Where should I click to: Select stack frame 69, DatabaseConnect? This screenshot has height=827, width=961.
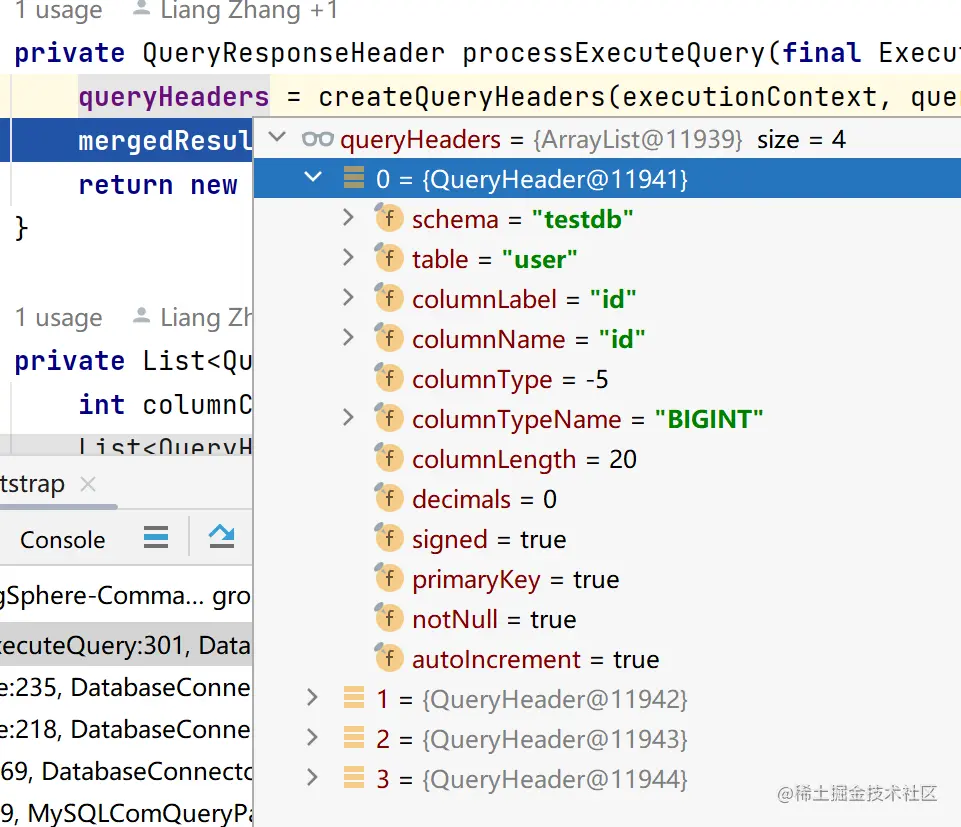[126, 771]
